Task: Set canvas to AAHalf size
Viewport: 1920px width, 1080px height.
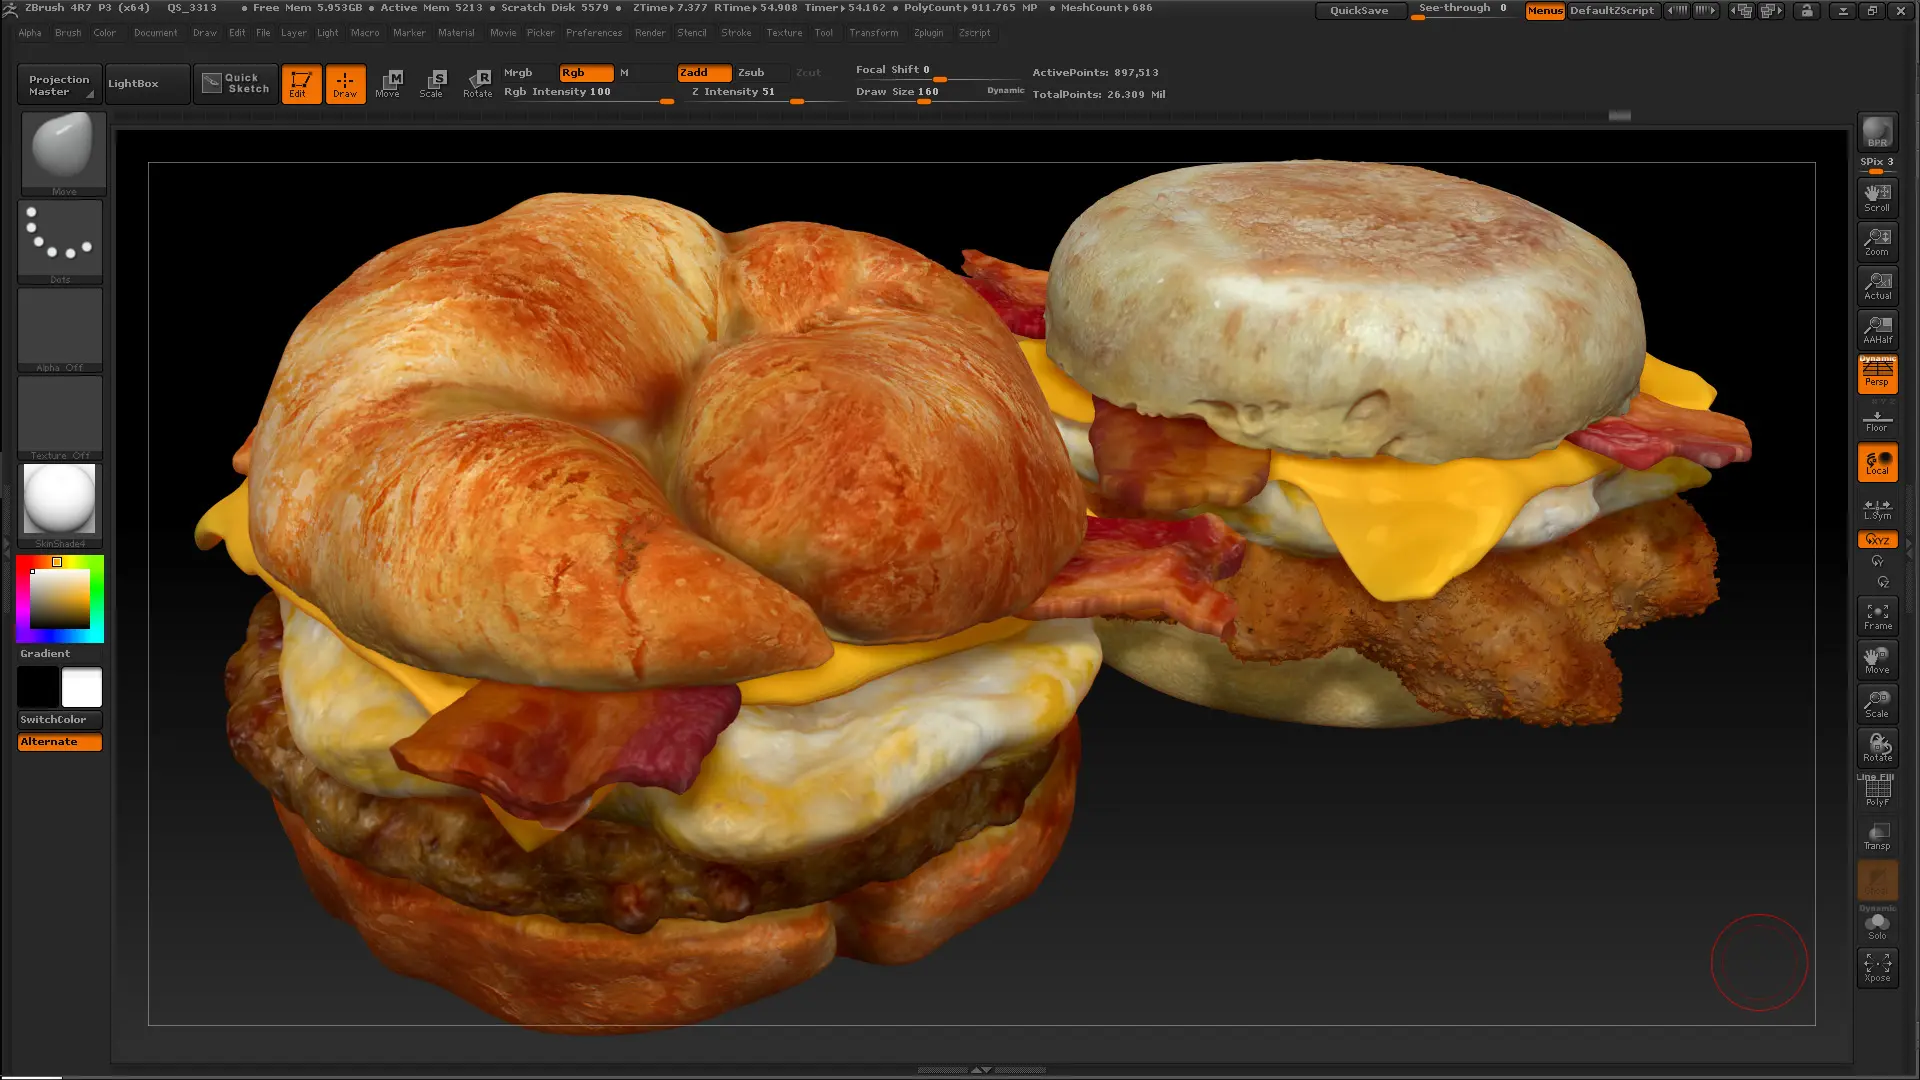Action: (x=1877, y=330)
